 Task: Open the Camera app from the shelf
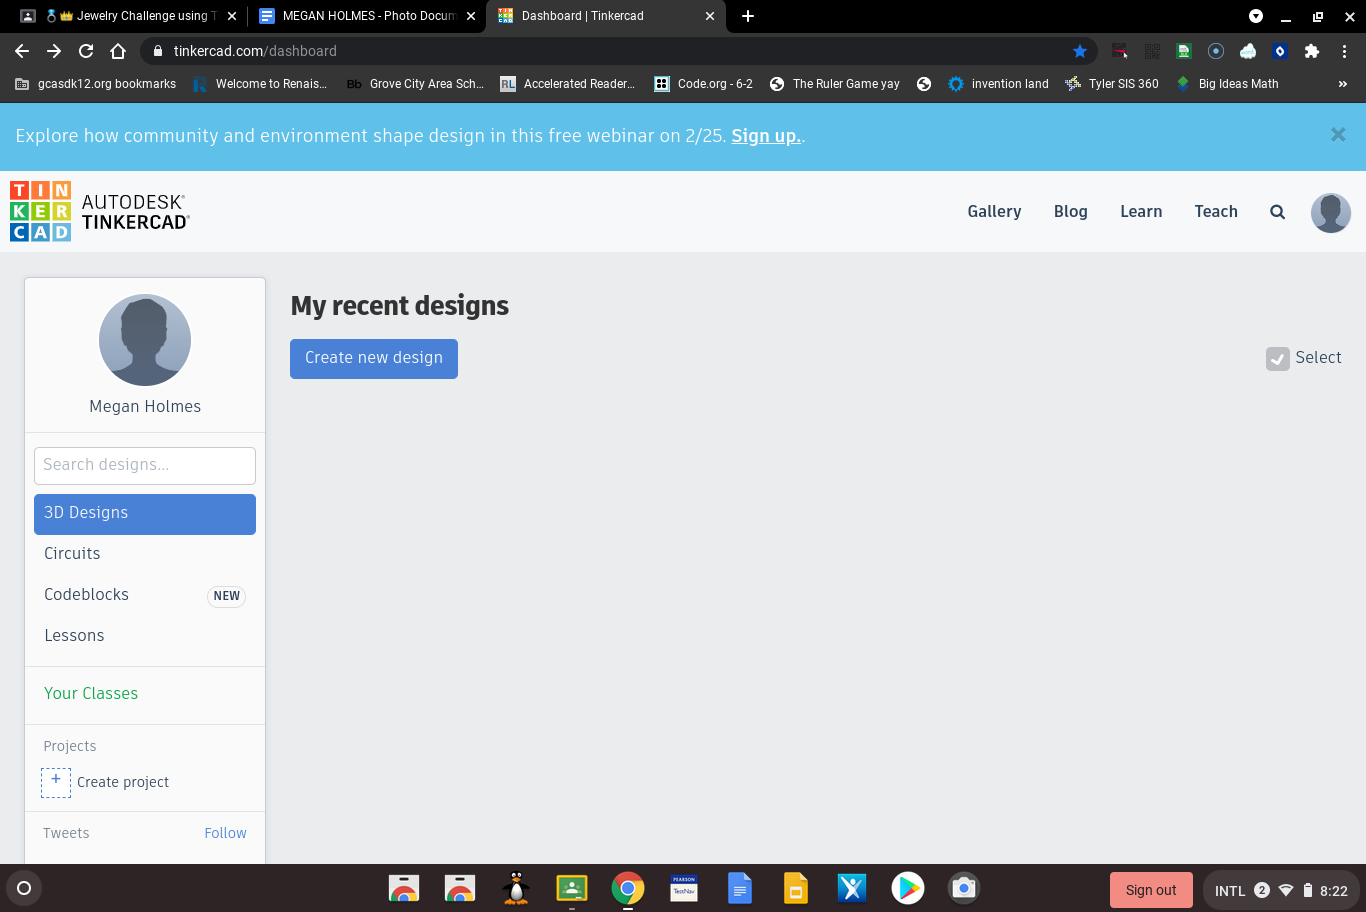963,888
